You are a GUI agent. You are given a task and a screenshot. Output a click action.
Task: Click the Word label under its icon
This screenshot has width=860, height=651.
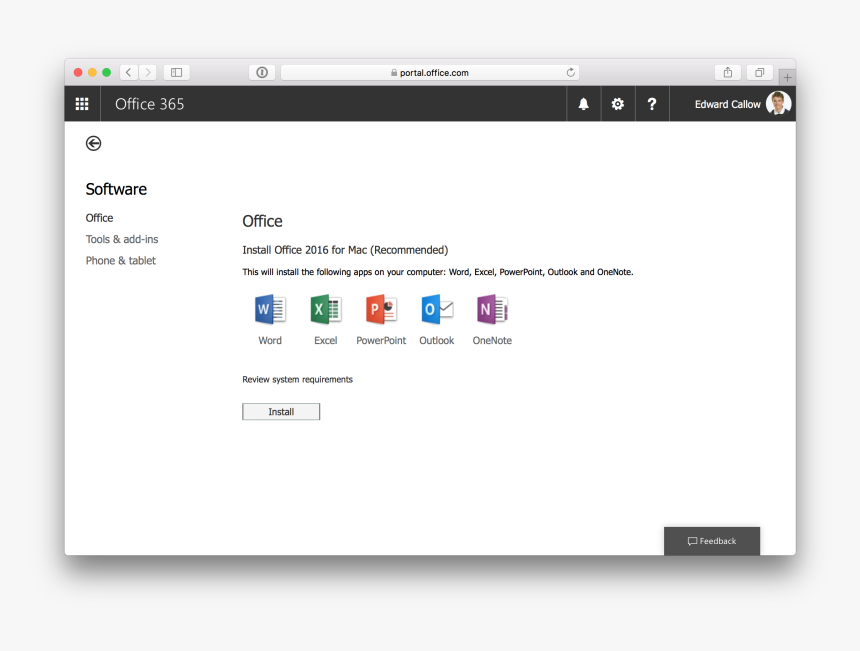270,341
